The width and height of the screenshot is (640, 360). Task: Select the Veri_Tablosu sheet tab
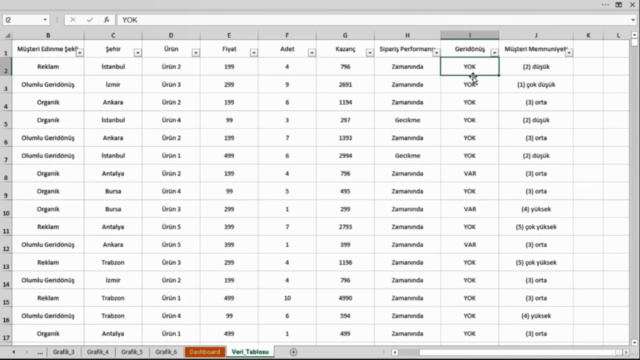click(x=250, y=352)
